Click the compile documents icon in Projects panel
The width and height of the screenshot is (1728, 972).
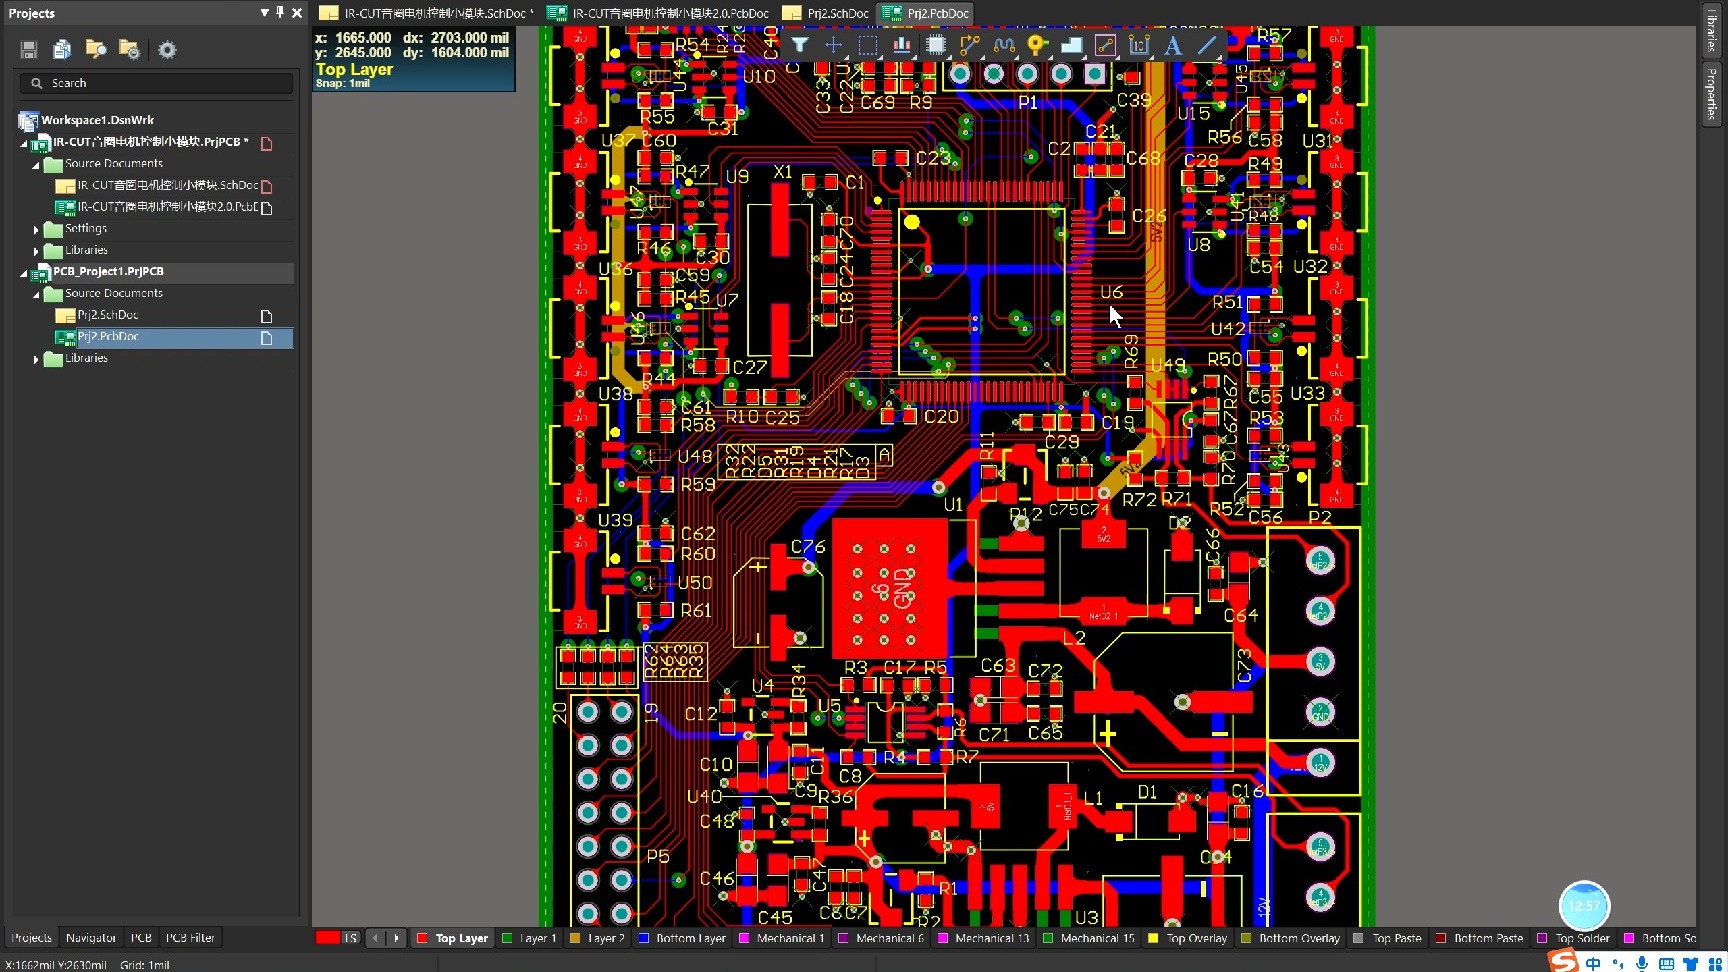[x=62, y=49]
